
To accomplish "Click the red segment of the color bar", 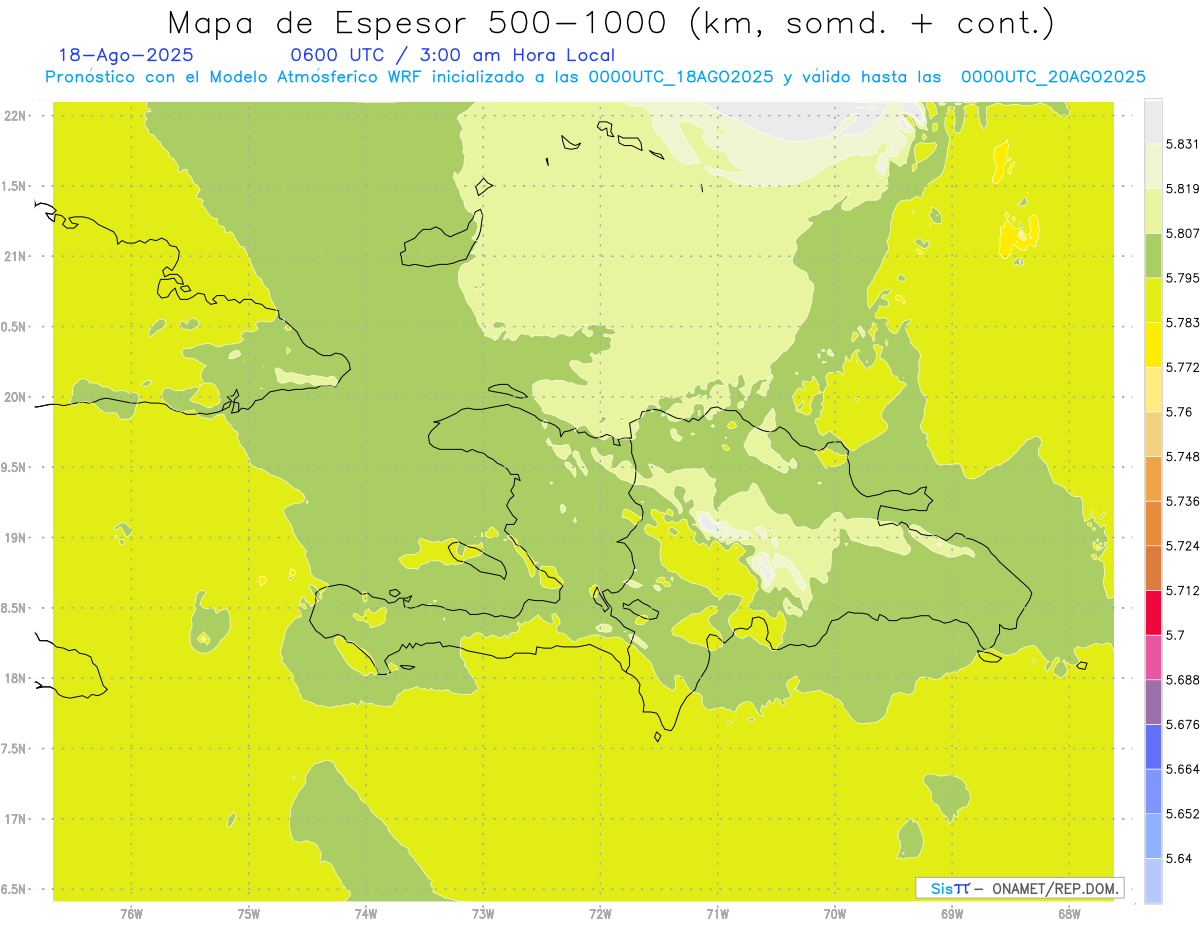I will point(1153,612).
